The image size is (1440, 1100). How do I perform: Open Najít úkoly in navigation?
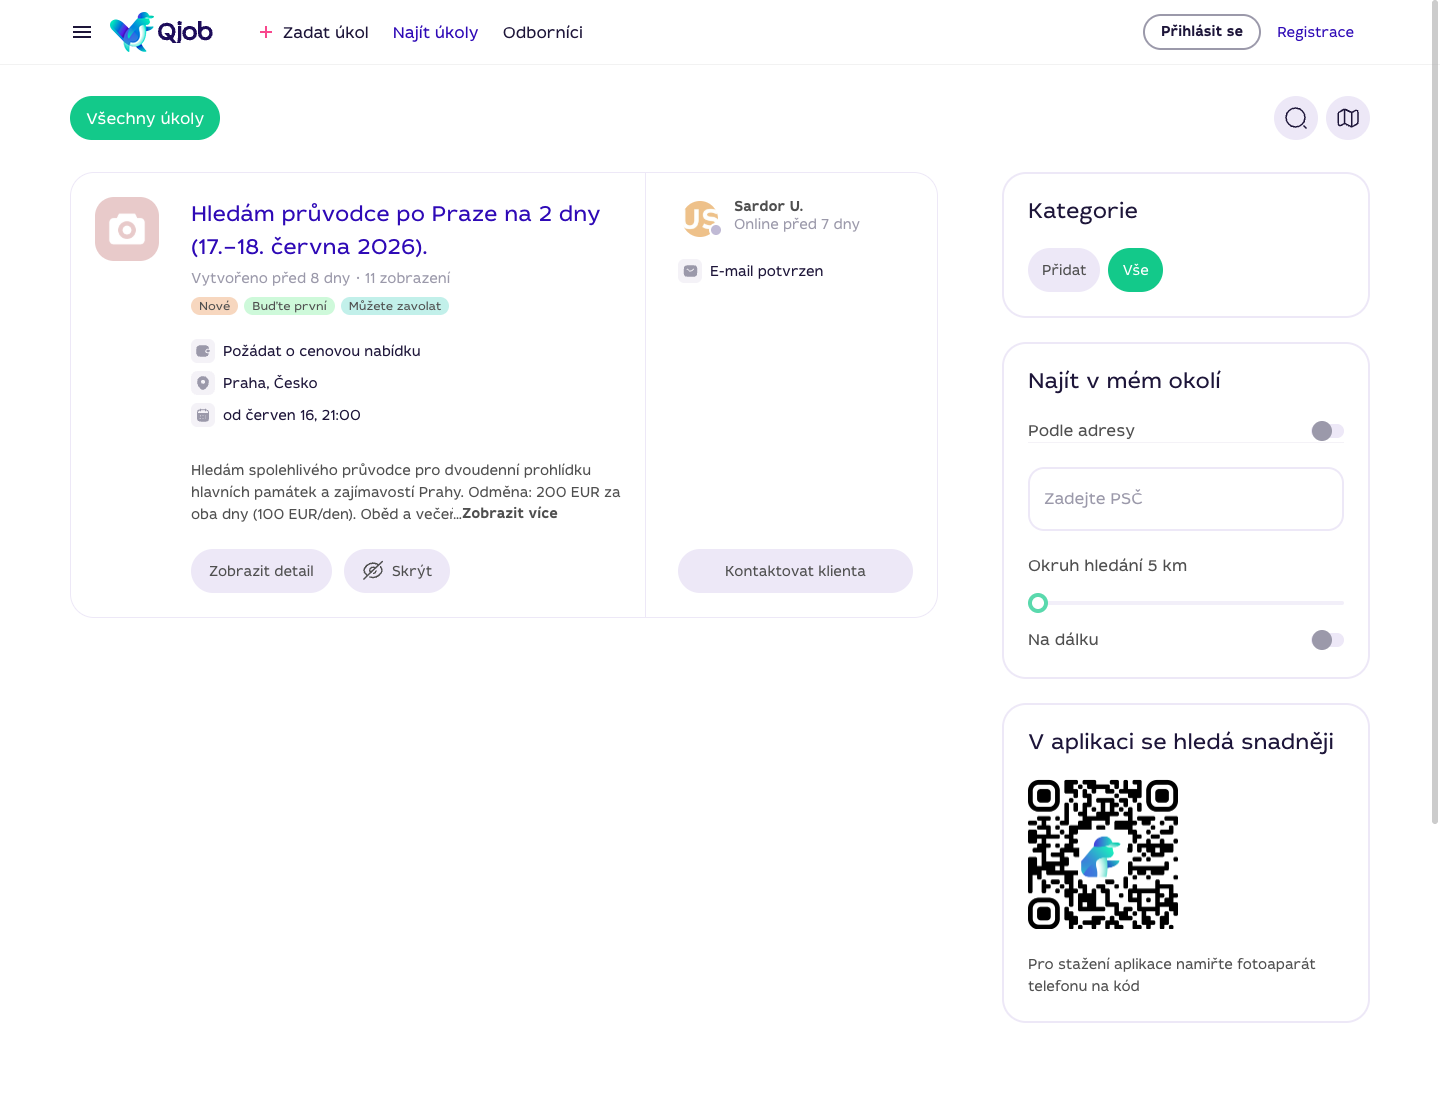tap(435, 32)
